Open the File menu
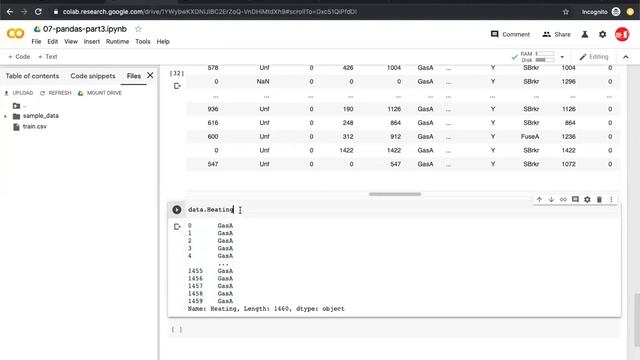The width and height of the screenshot is (640, 360). [36, 42]
